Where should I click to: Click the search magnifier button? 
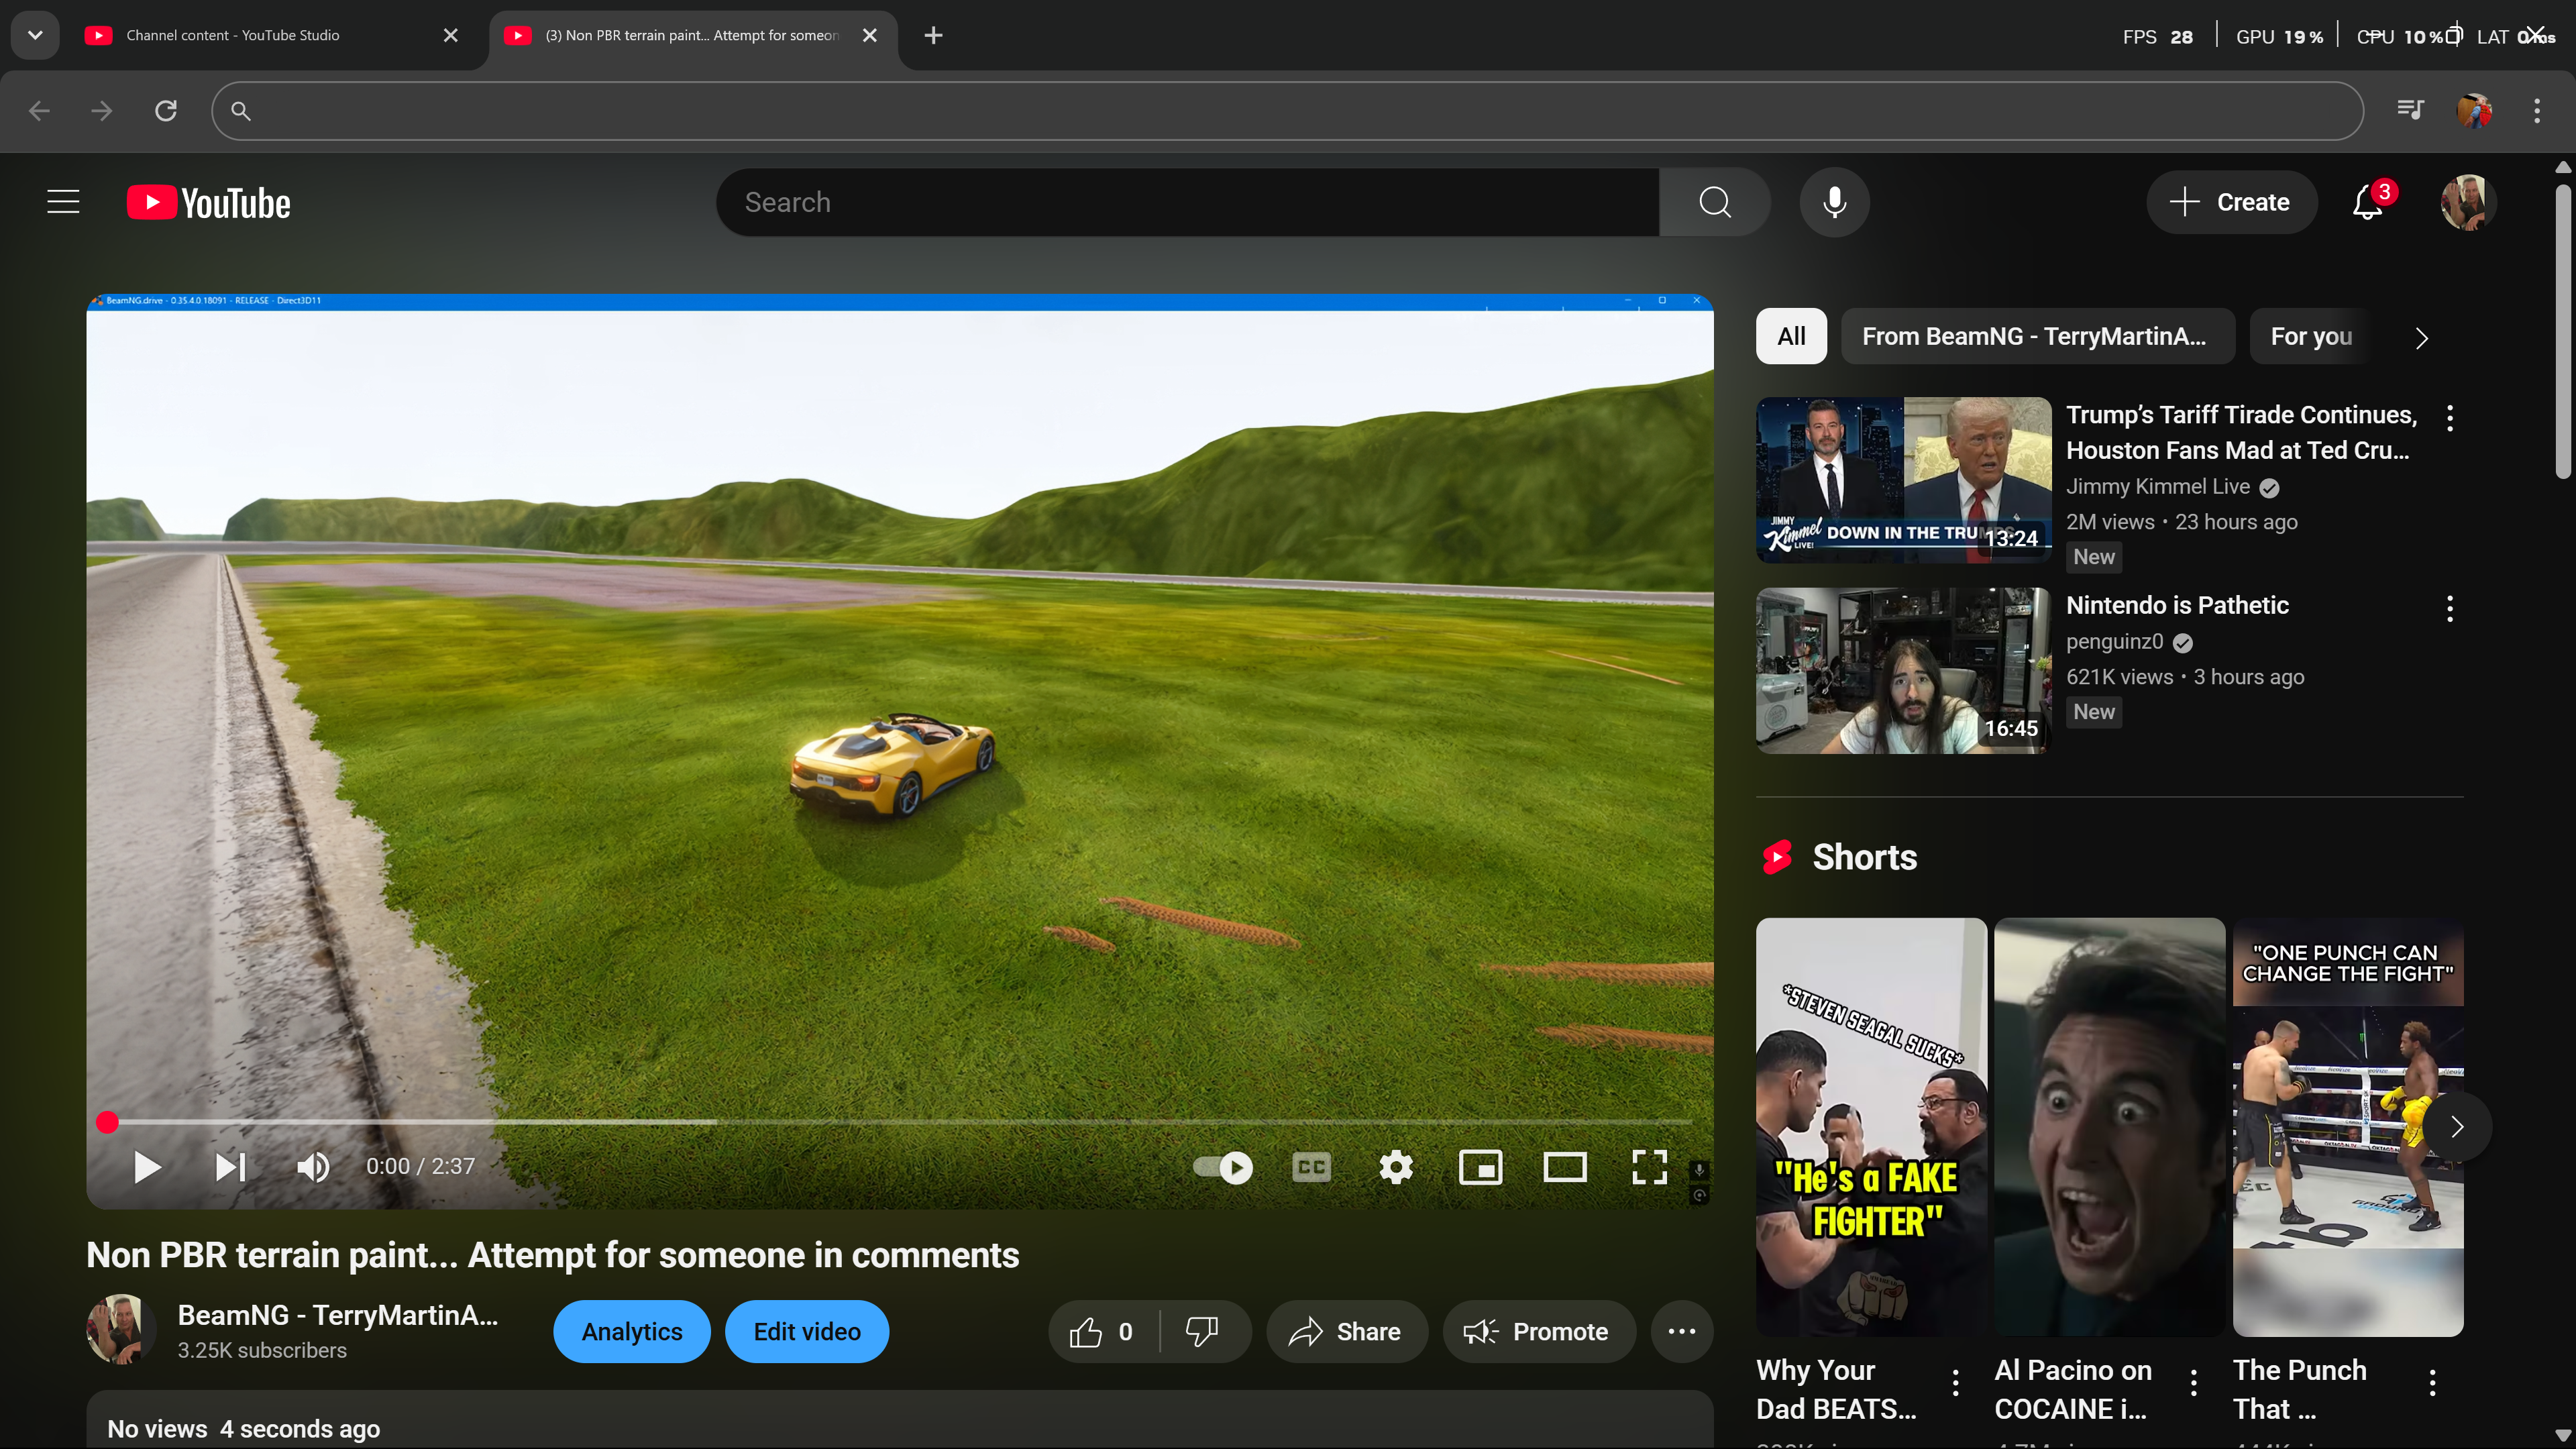coord(1714,202)
